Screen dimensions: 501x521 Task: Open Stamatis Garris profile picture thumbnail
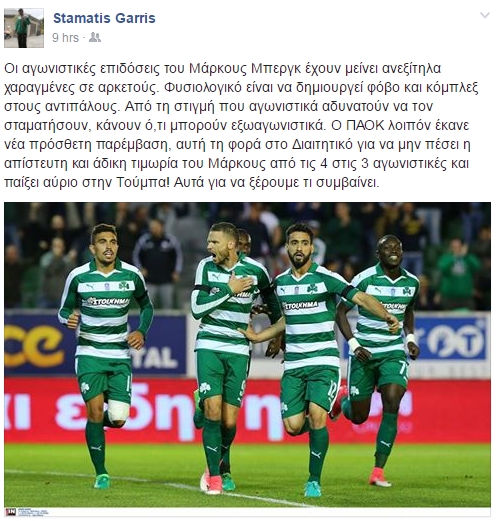[24, 28]
